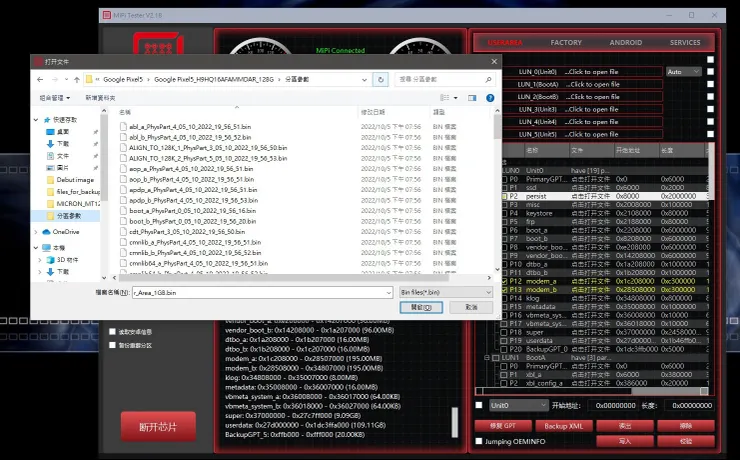Click the Backup XML button

click(563, 426)
